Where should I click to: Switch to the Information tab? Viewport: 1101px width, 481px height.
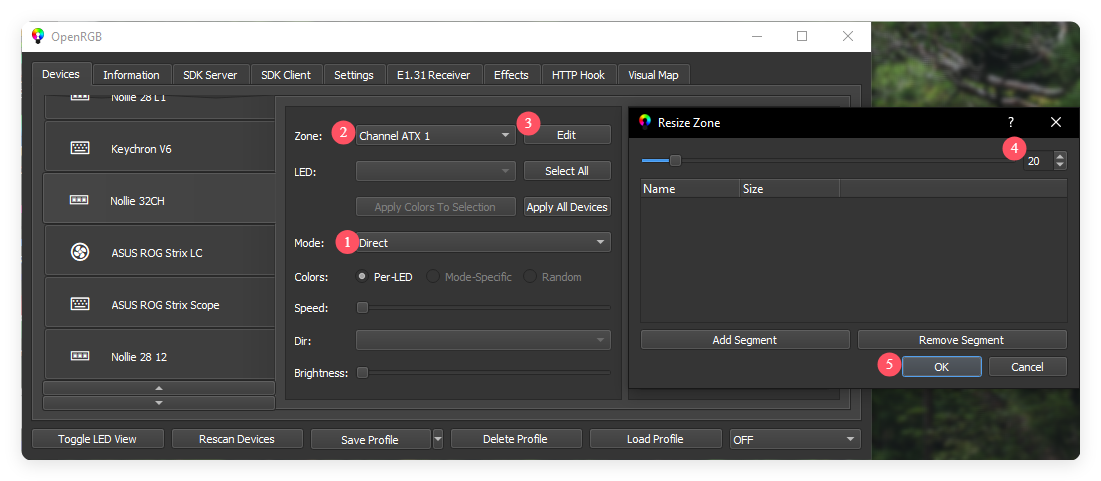(x=131, y=74)
